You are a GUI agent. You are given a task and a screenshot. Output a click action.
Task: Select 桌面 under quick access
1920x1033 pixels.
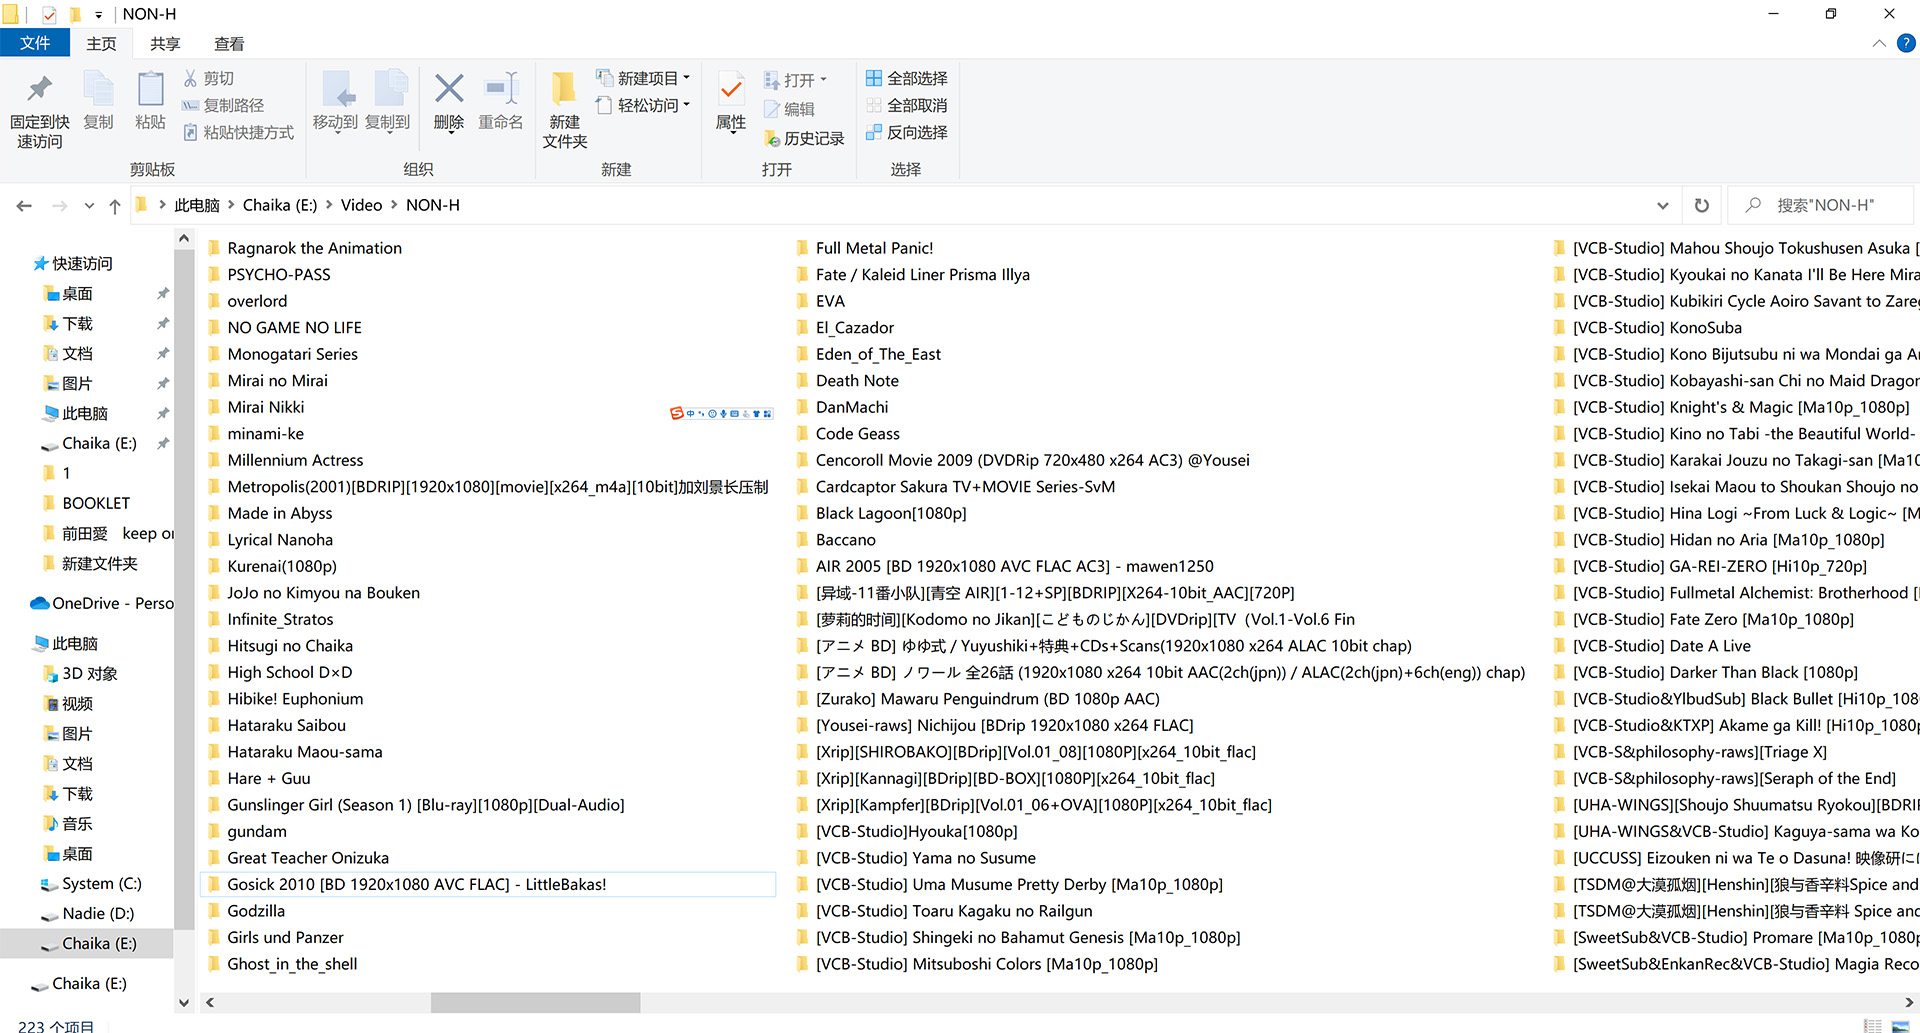[77, 294]
